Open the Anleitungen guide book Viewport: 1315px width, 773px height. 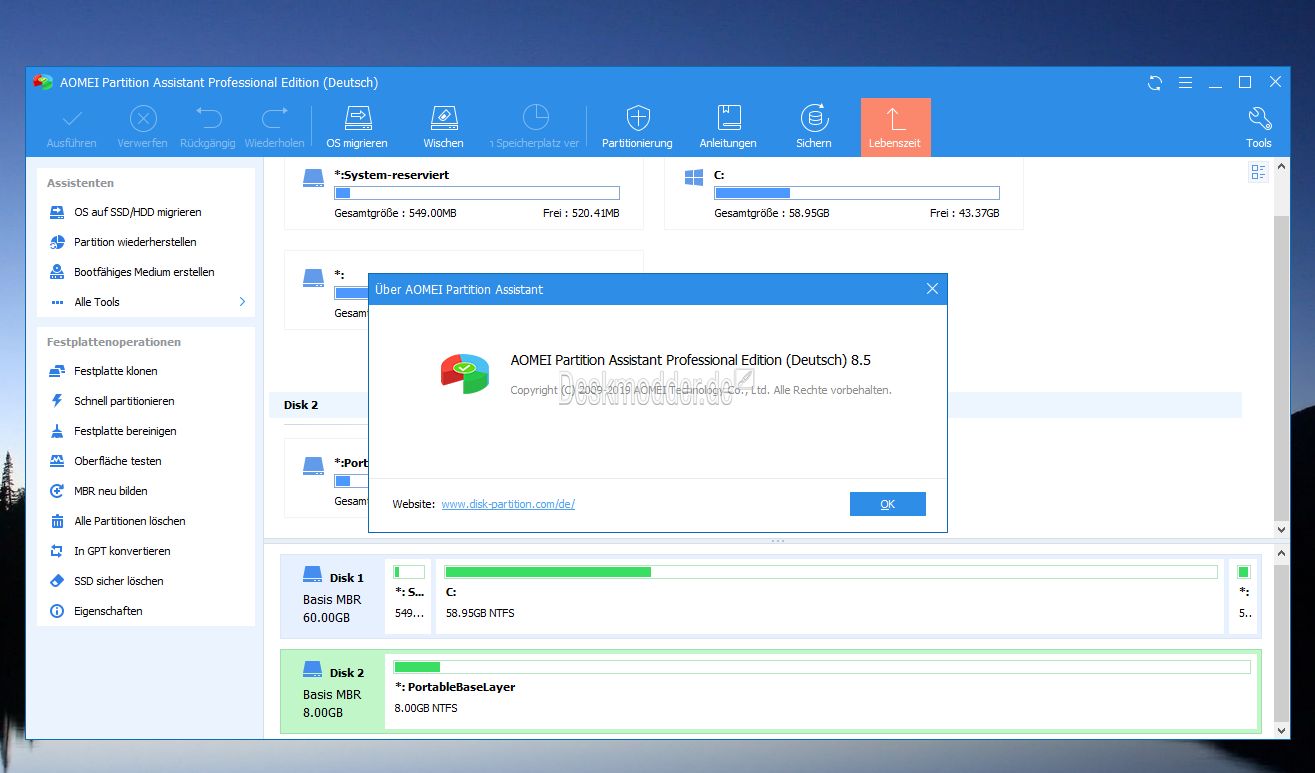click(x=728, y=126)
